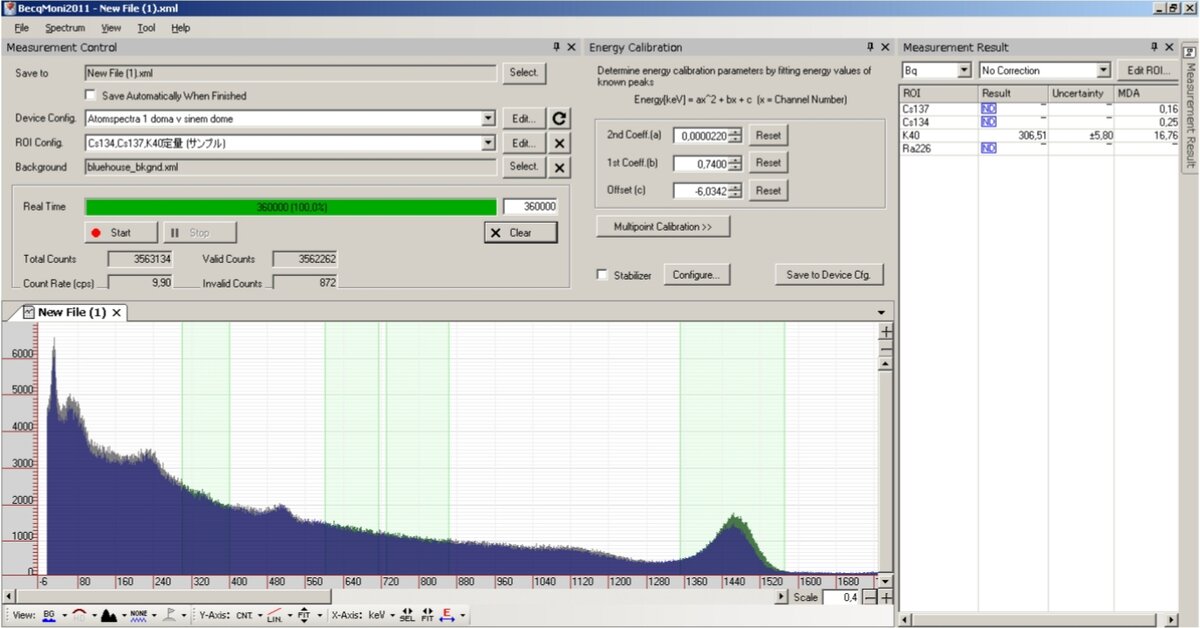This screenshot has width=1200, height=628.
Task: Enable the Stabilizer checkbox
Action: [603, 275]
